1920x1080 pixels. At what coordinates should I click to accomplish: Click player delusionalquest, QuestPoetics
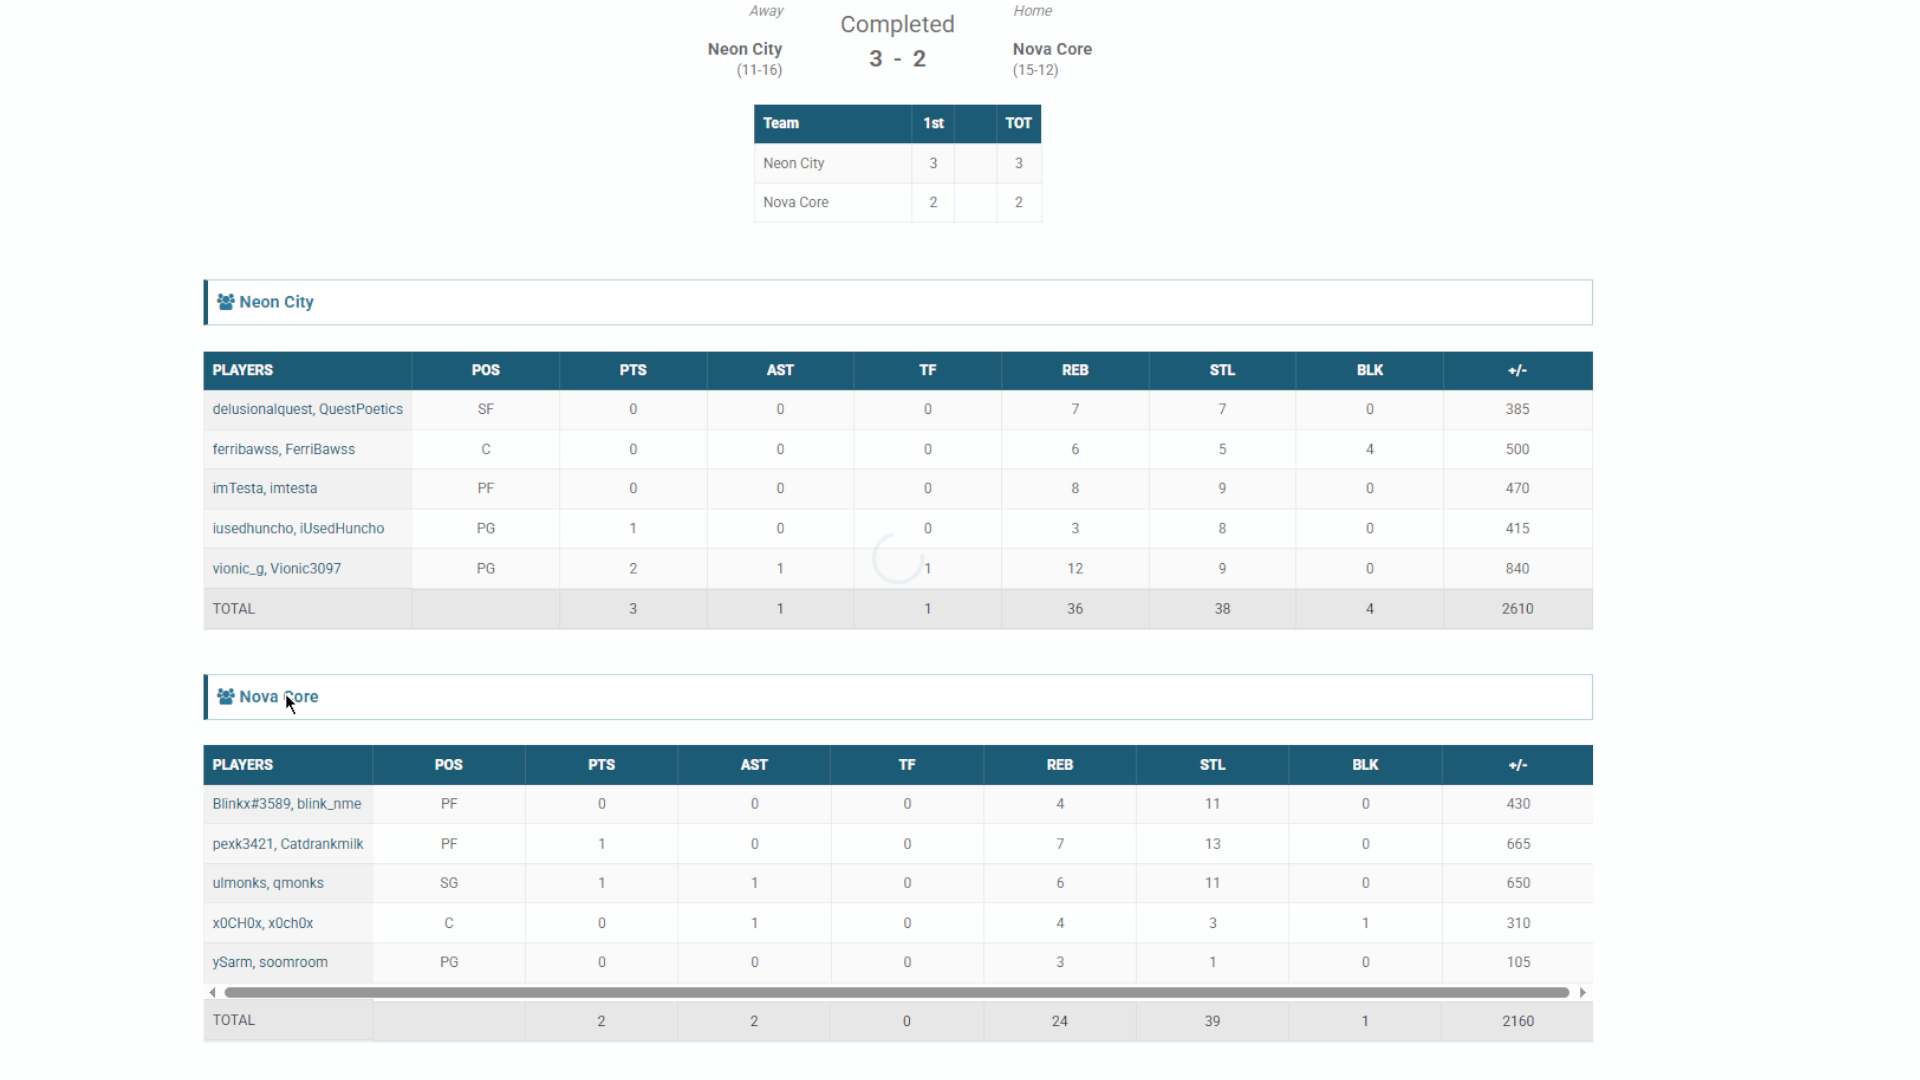[x=307, y=409]
